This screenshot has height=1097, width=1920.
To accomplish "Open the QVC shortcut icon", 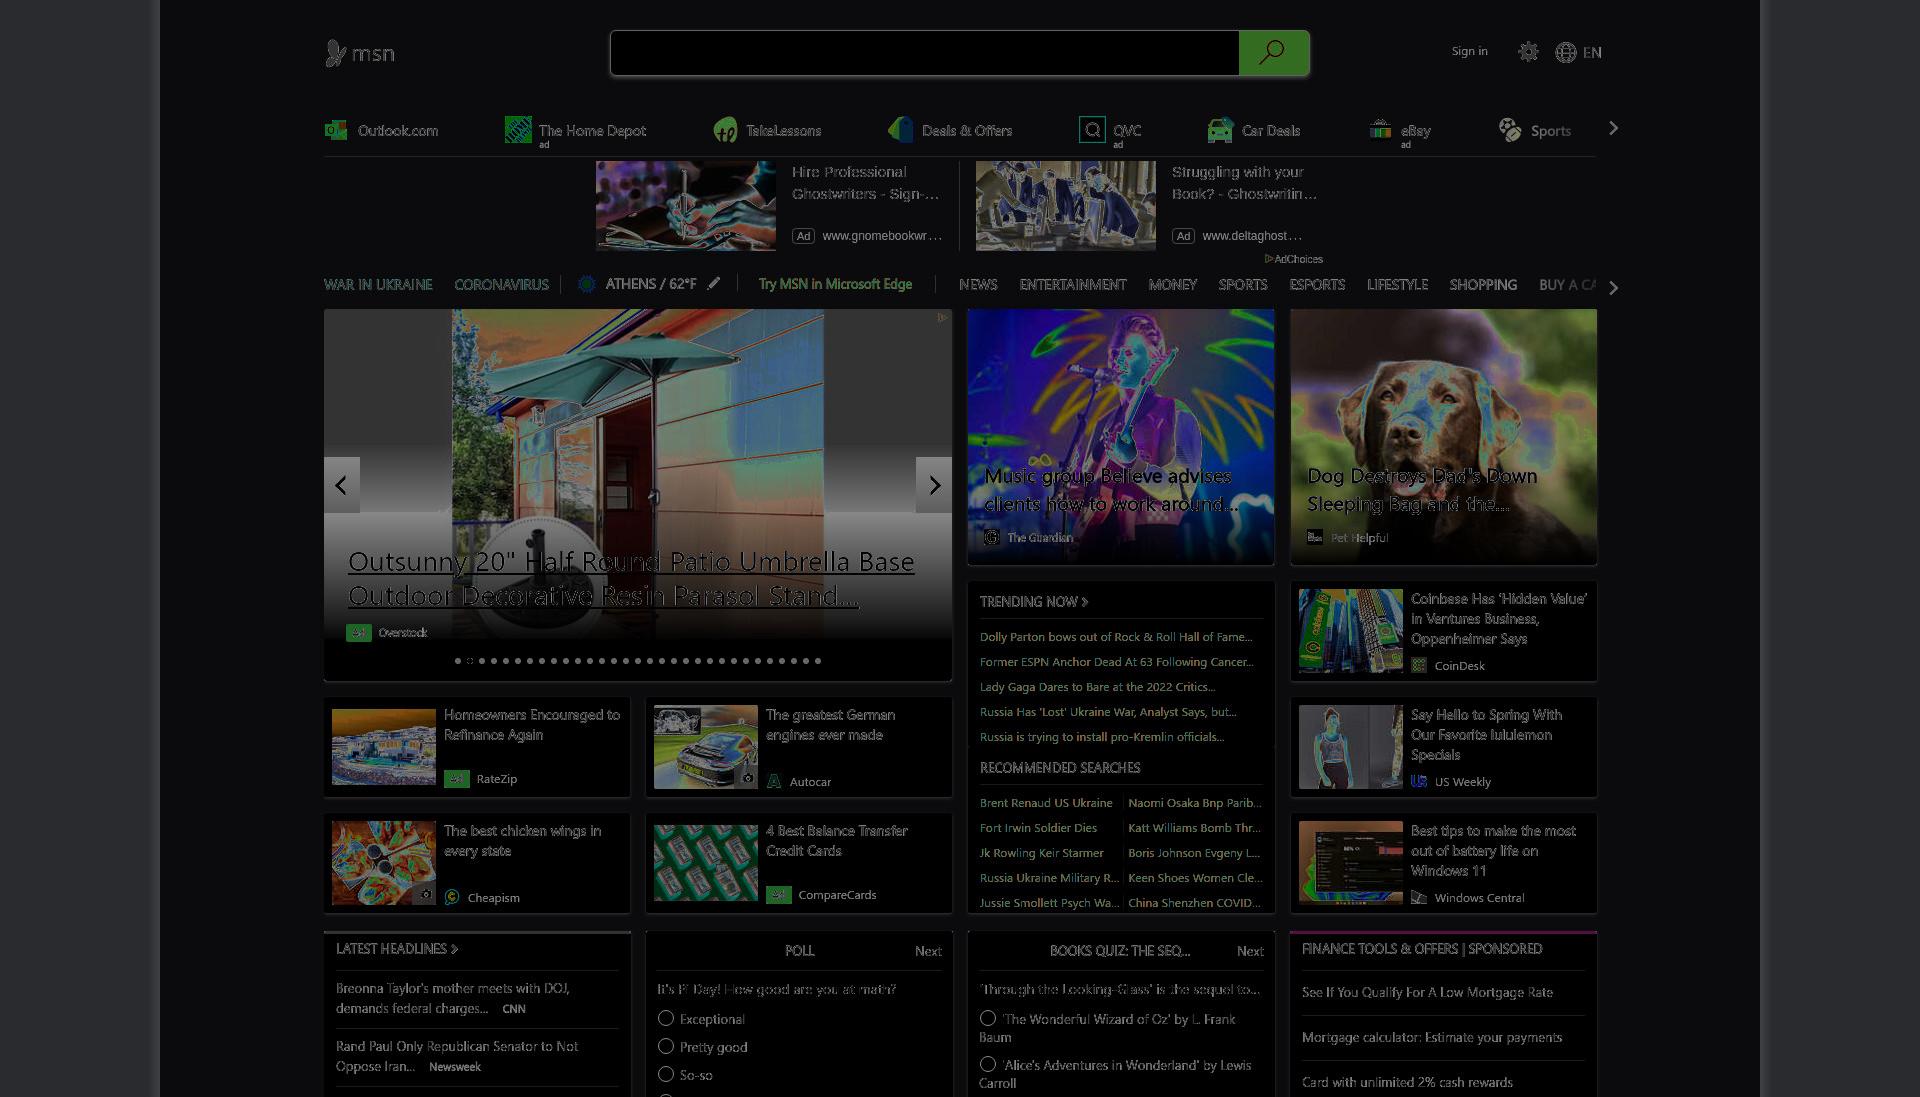I will pos(1092,130).
